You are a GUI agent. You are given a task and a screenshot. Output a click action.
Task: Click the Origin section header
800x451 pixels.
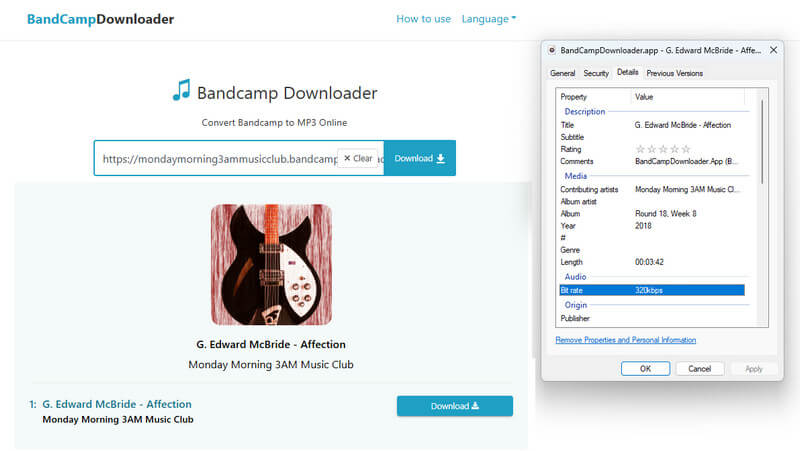[576, 305]
